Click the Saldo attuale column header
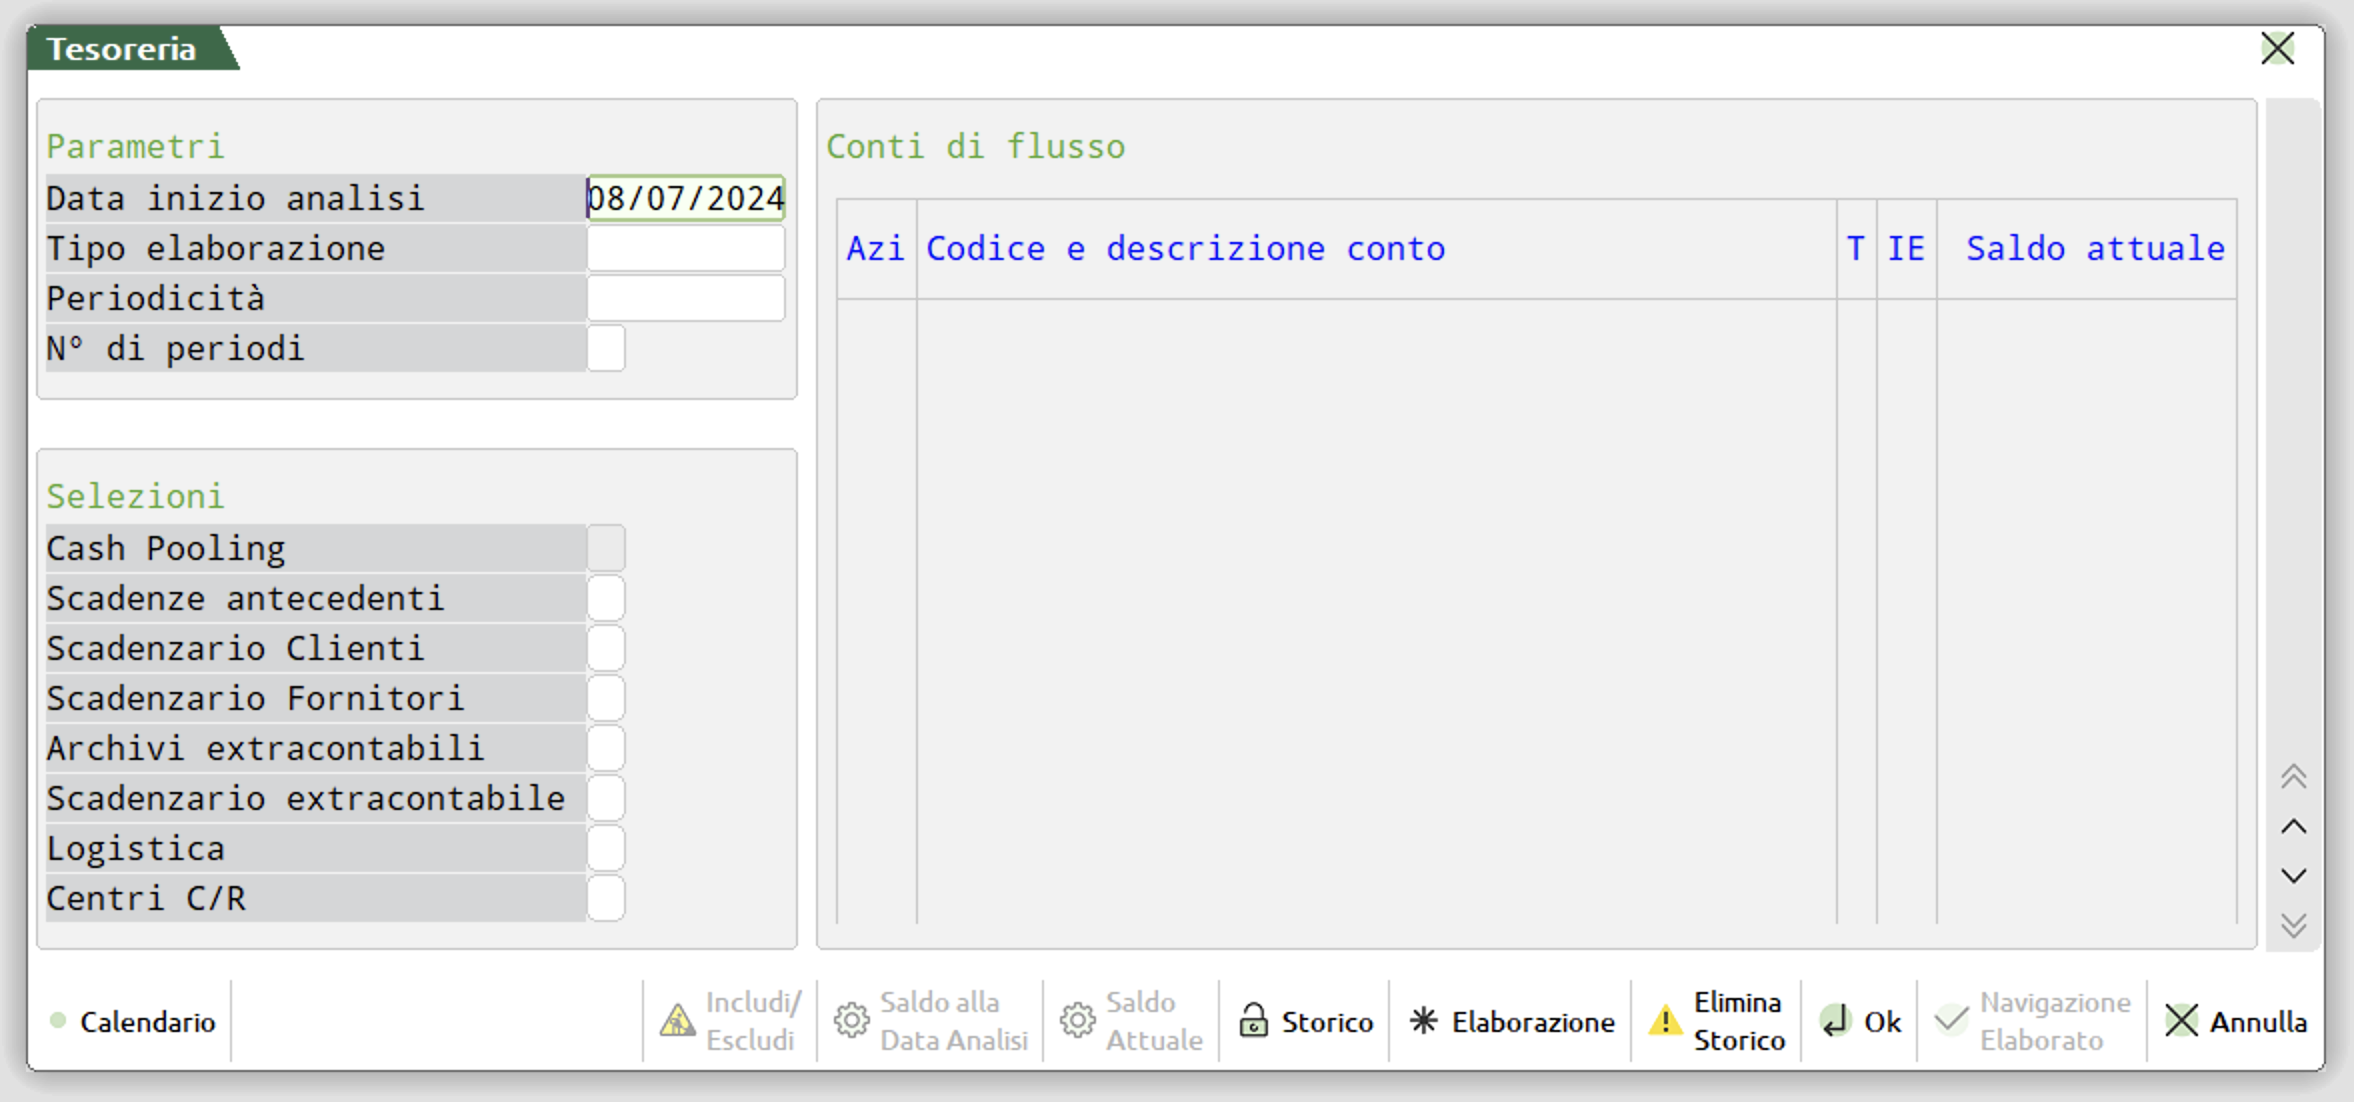 click(x=2094, y=248)
